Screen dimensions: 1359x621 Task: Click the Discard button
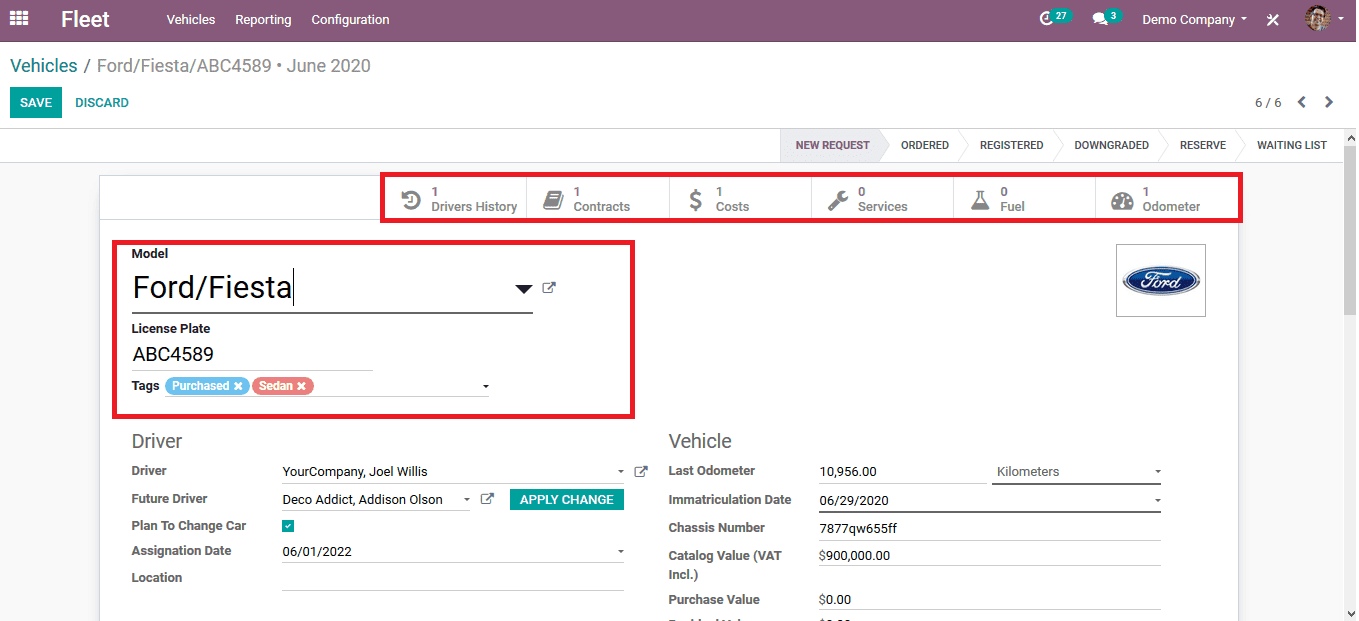point(102,103)
